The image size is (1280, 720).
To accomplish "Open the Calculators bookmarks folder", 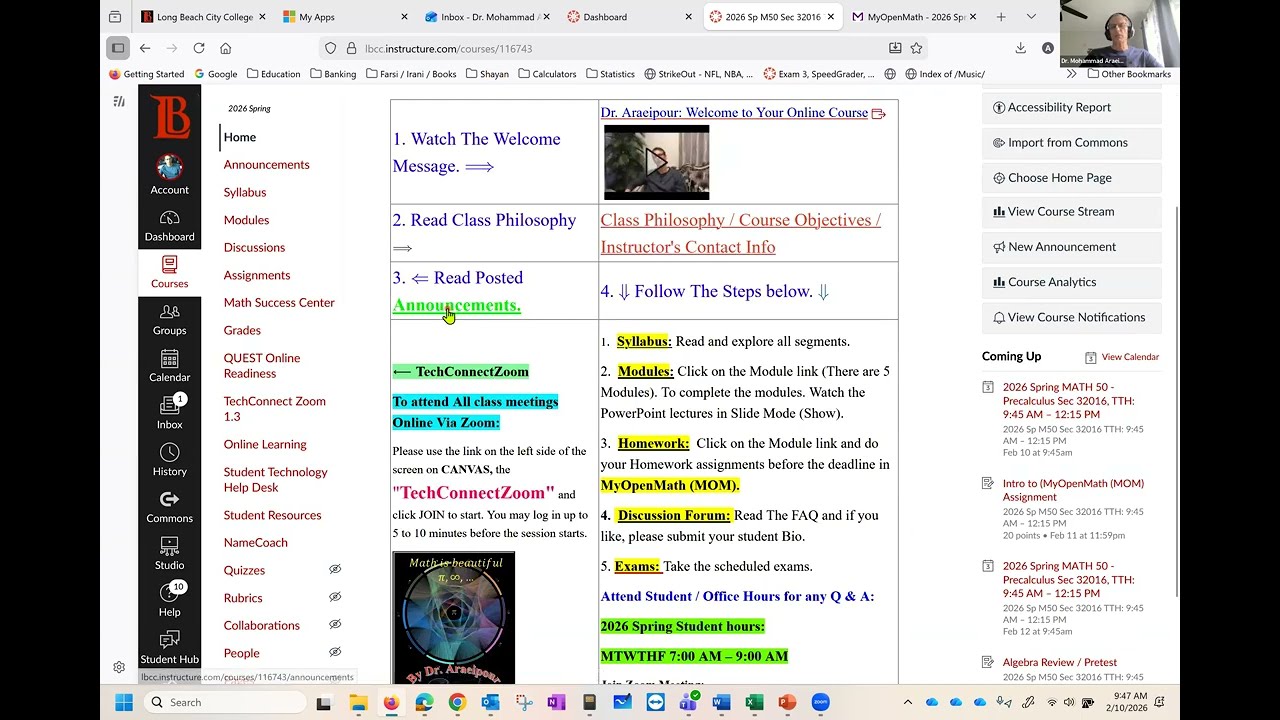I will point(547,74).
